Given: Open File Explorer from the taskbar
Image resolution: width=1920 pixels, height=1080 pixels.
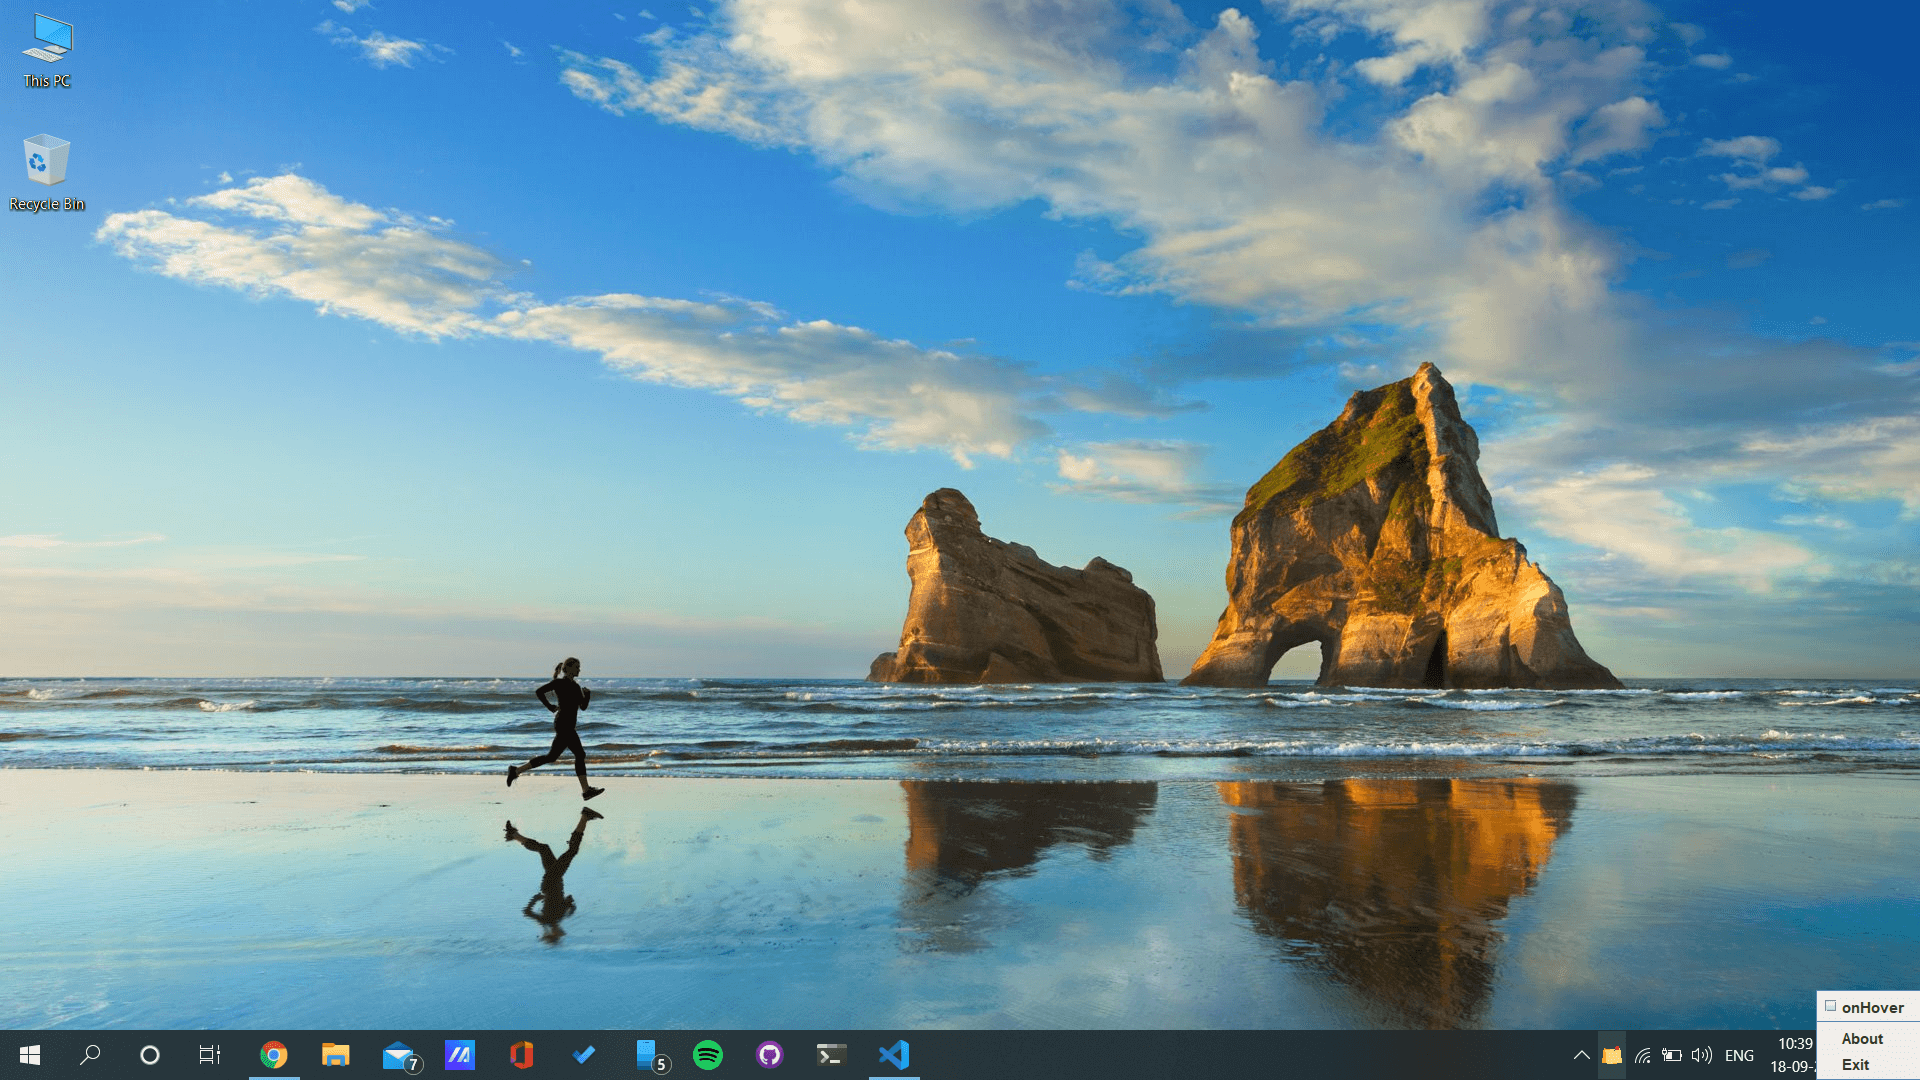Looking at the screenshot, I should tap(336, 1055).
